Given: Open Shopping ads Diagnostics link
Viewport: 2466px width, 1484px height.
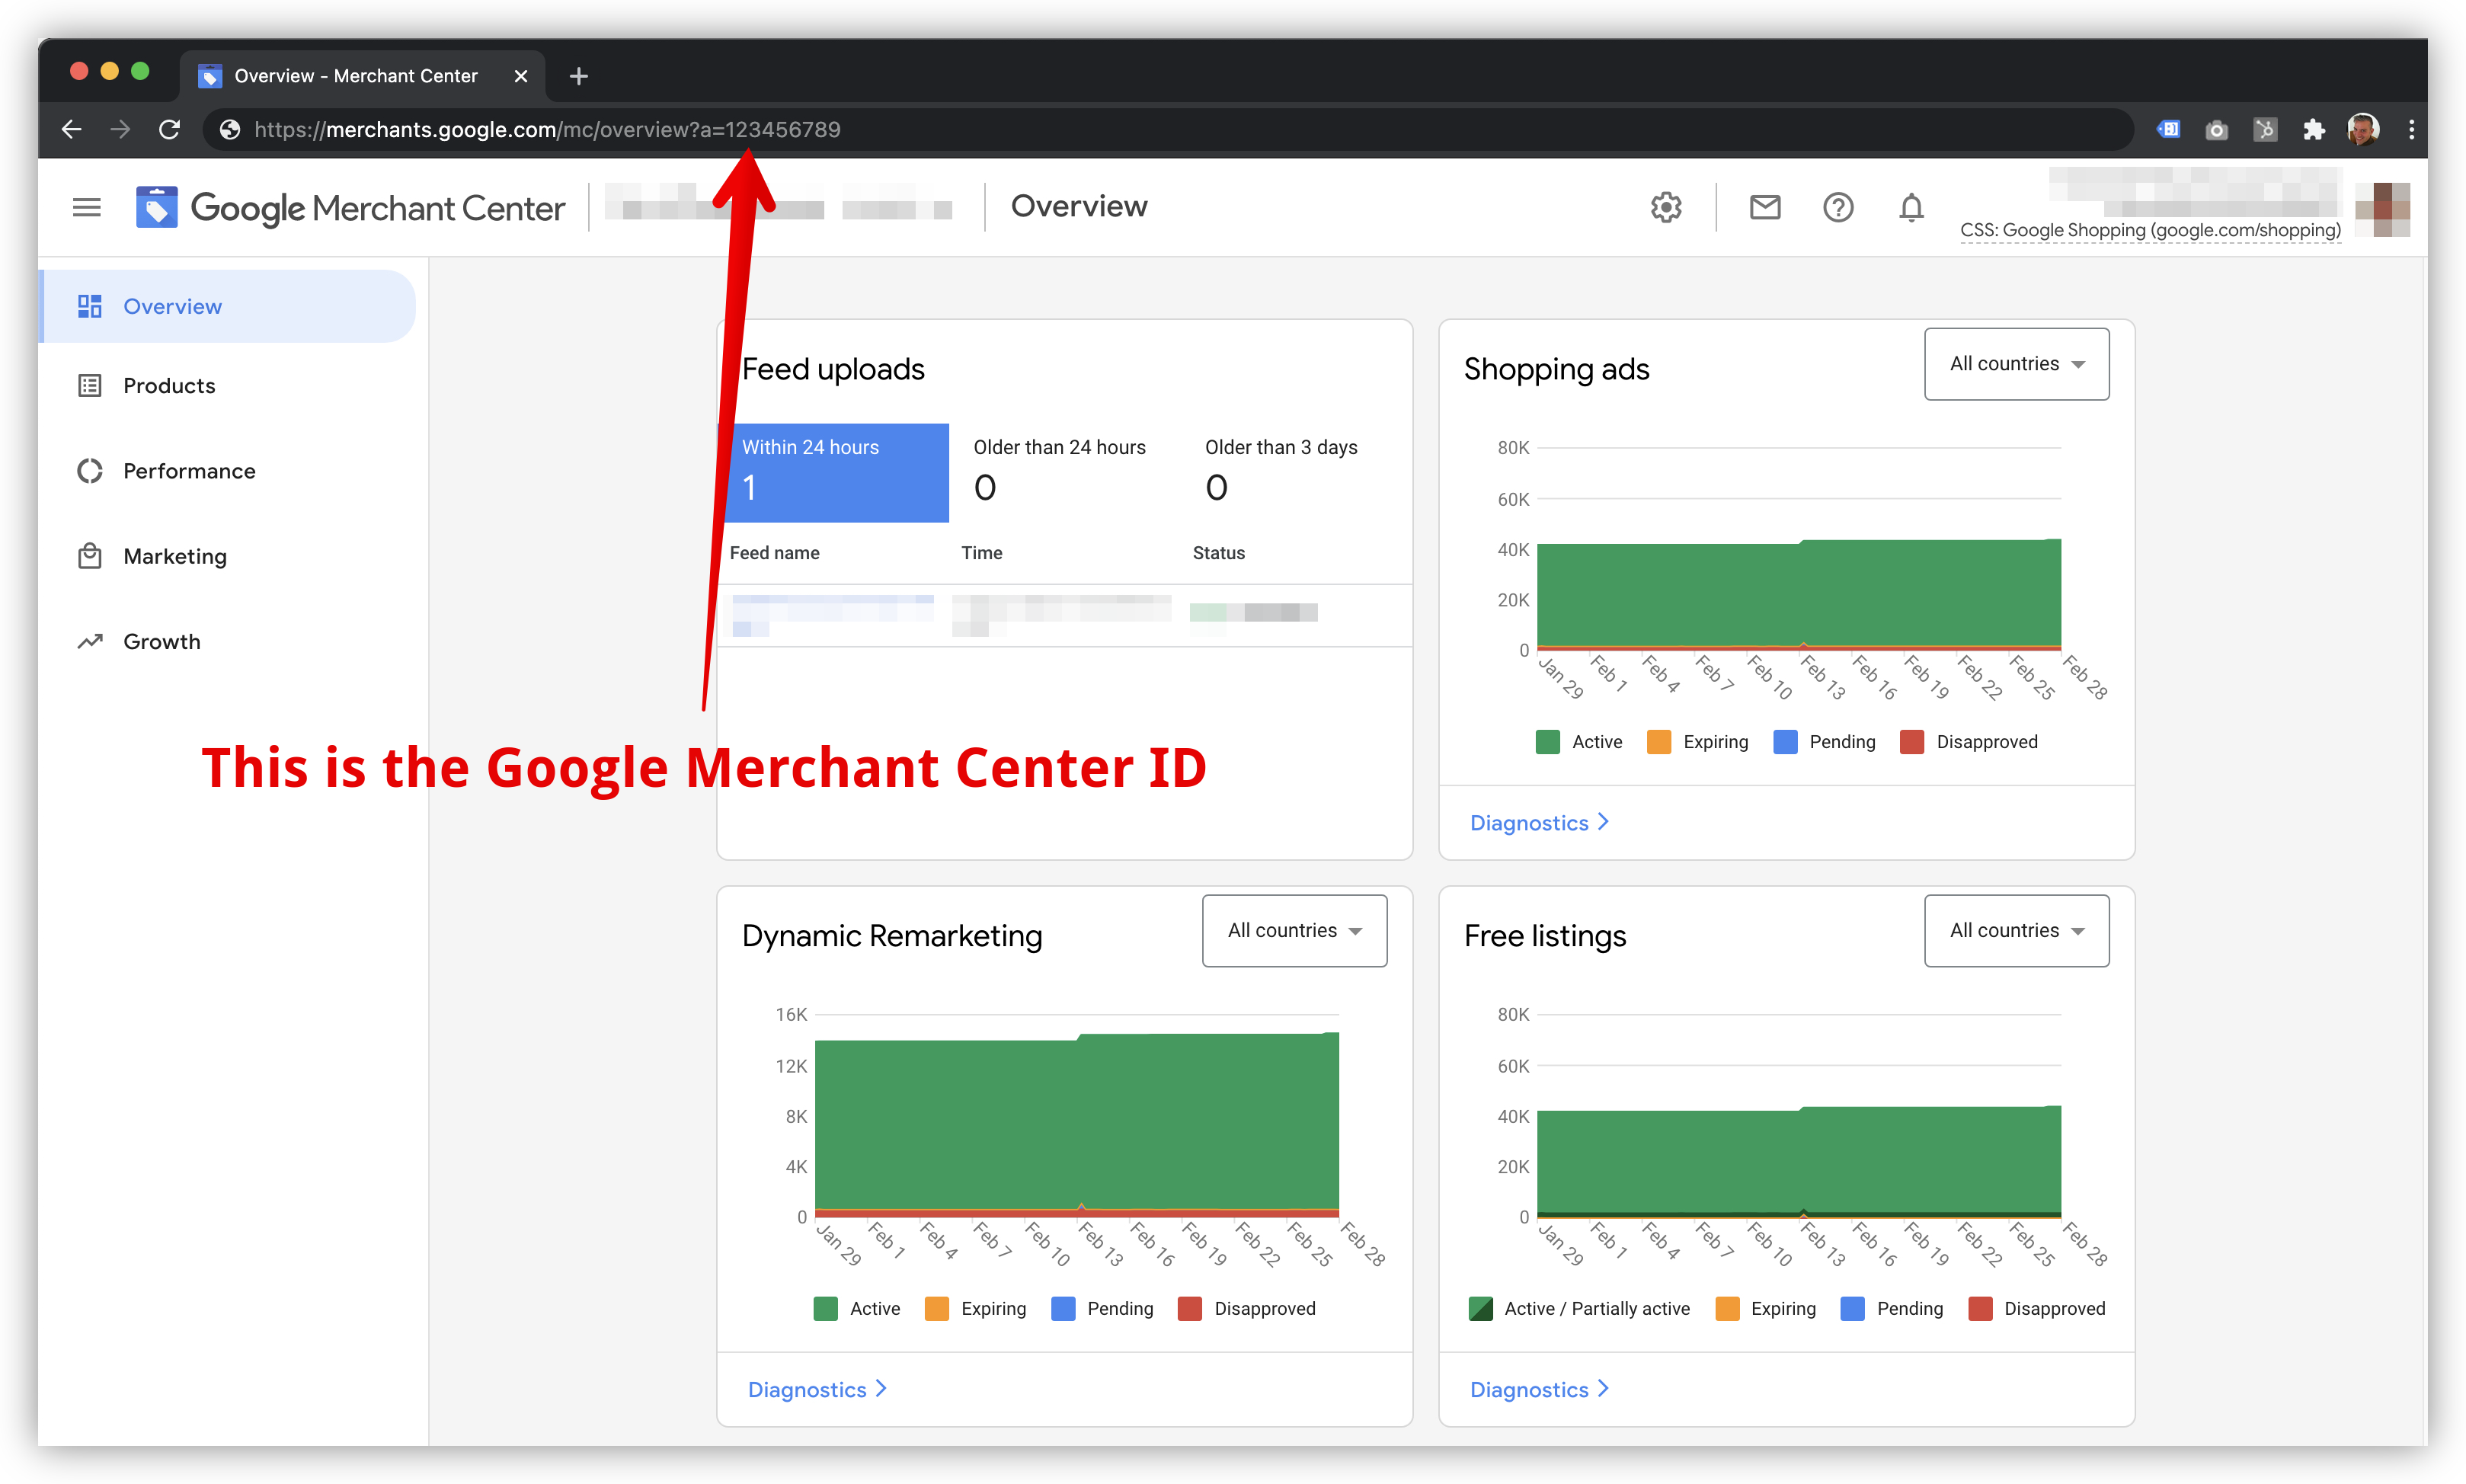Looking at the screenshot, I should [x=1538, y=822].
